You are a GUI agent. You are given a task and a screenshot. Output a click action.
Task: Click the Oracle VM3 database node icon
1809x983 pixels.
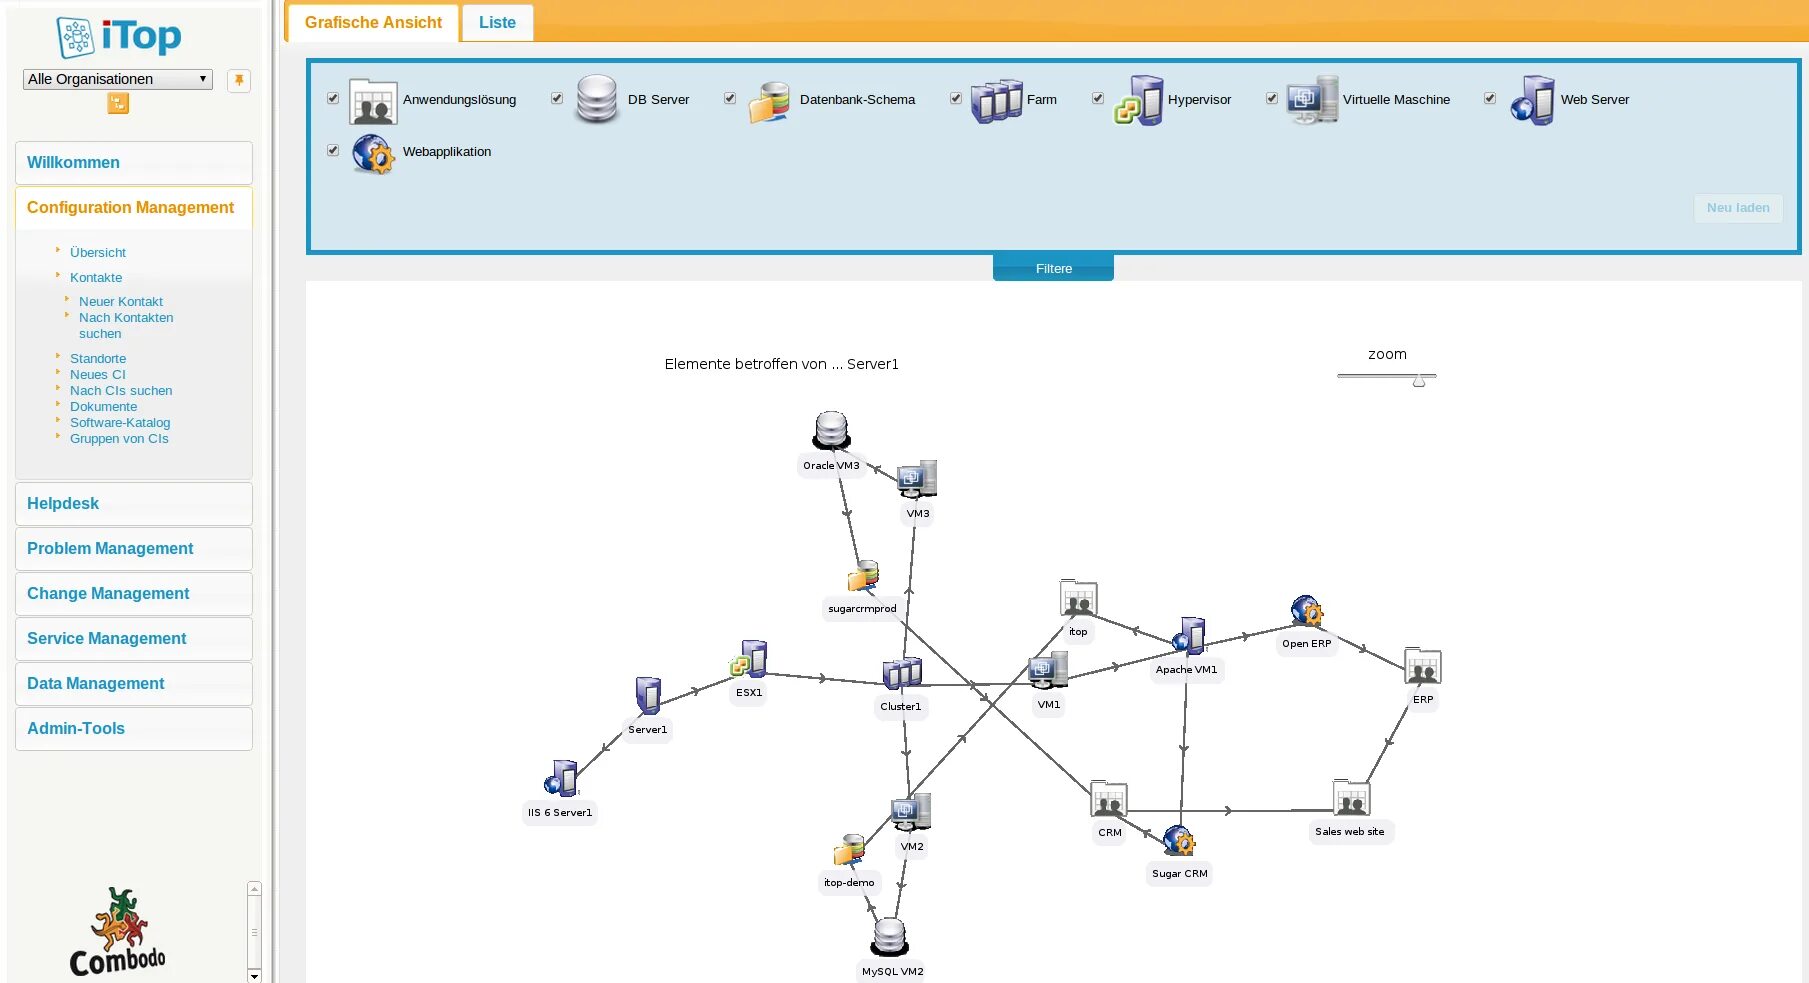[x=831, y=430]
